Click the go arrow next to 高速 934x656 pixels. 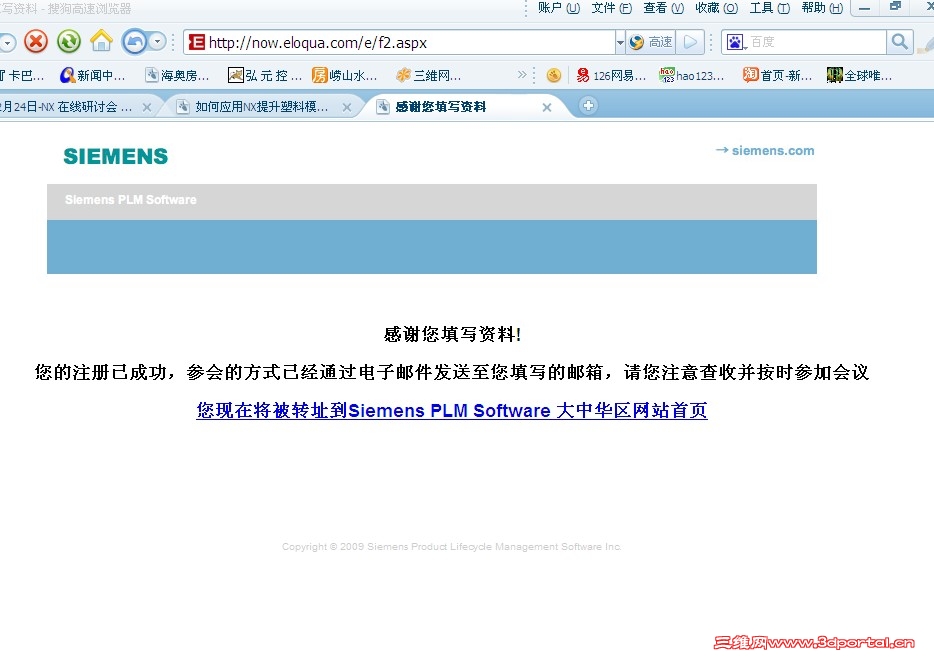coord(690,42)
